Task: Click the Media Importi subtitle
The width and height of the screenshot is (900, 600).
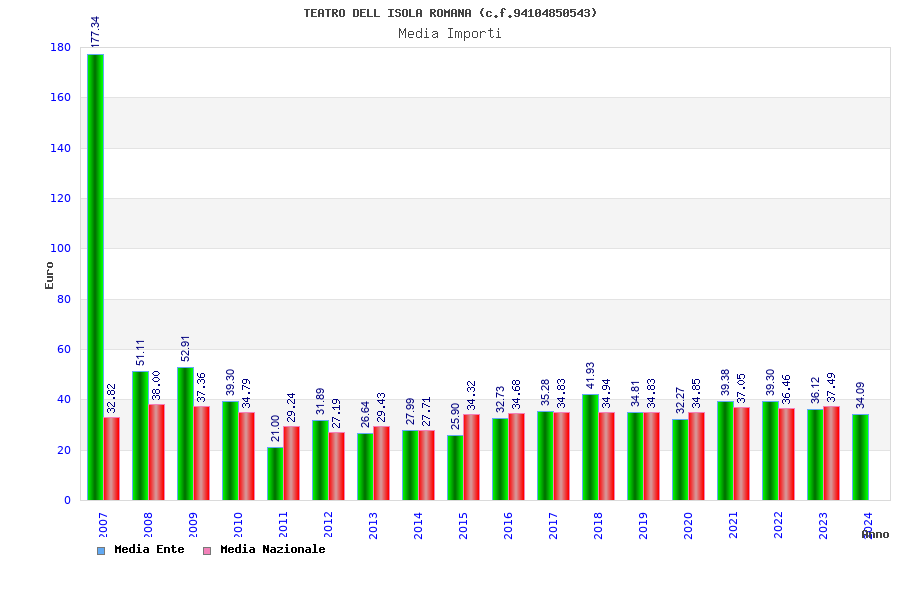Action: 450,33
